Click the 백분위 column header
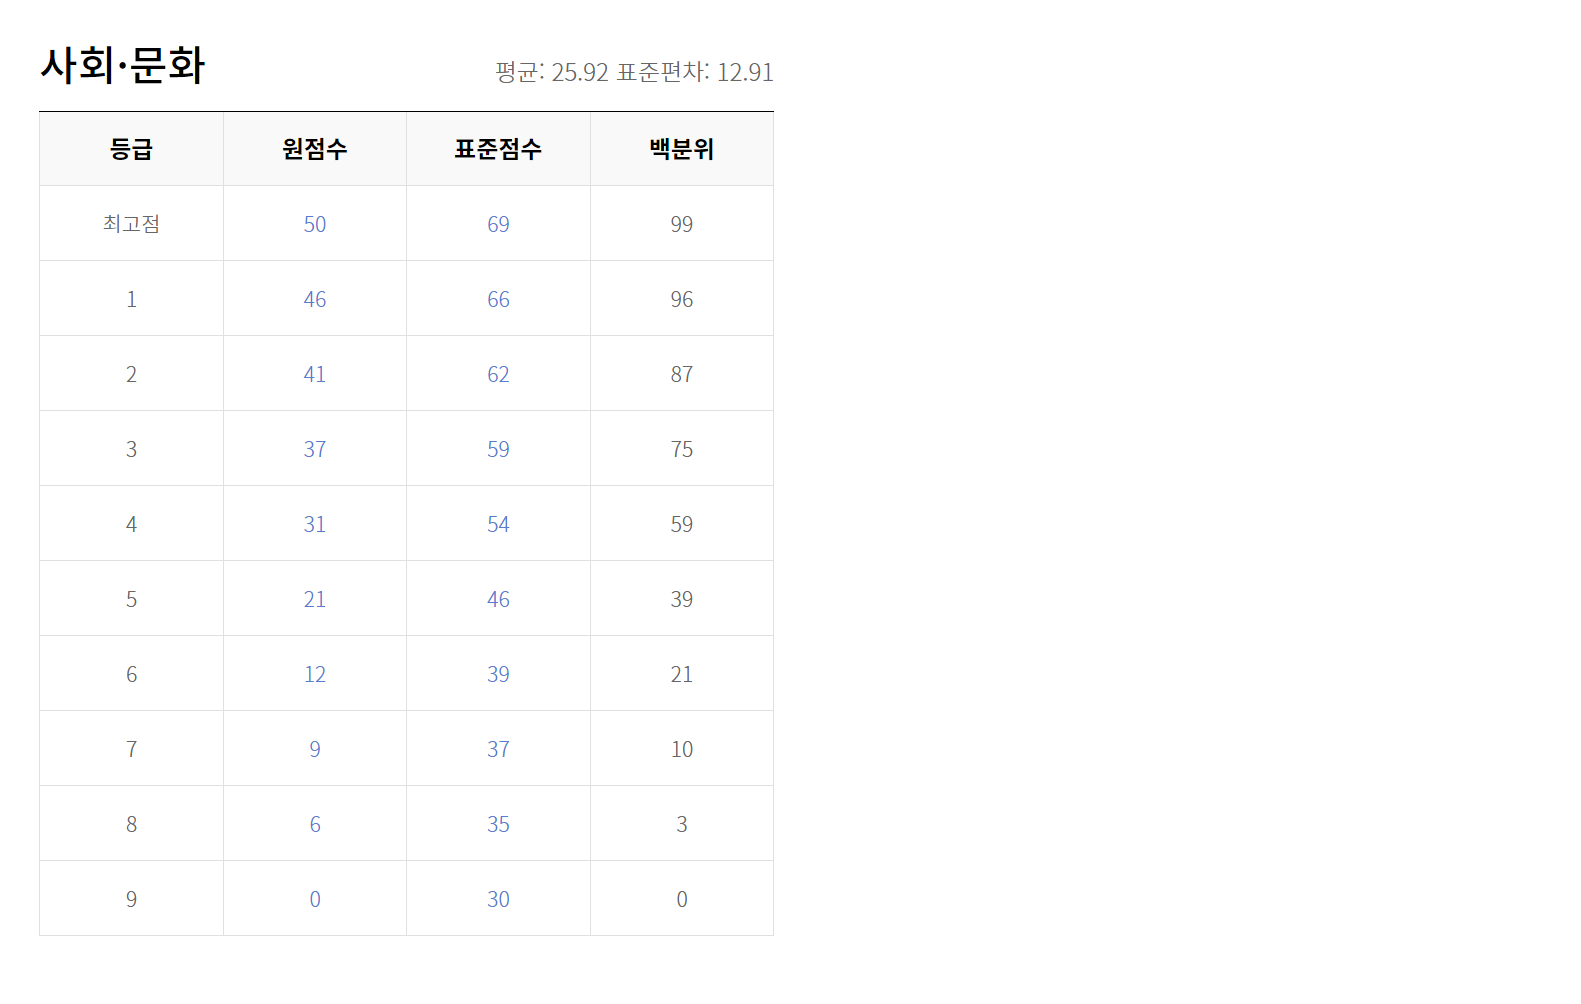This screenshot has height=1004, width=1581. [682, 149]
